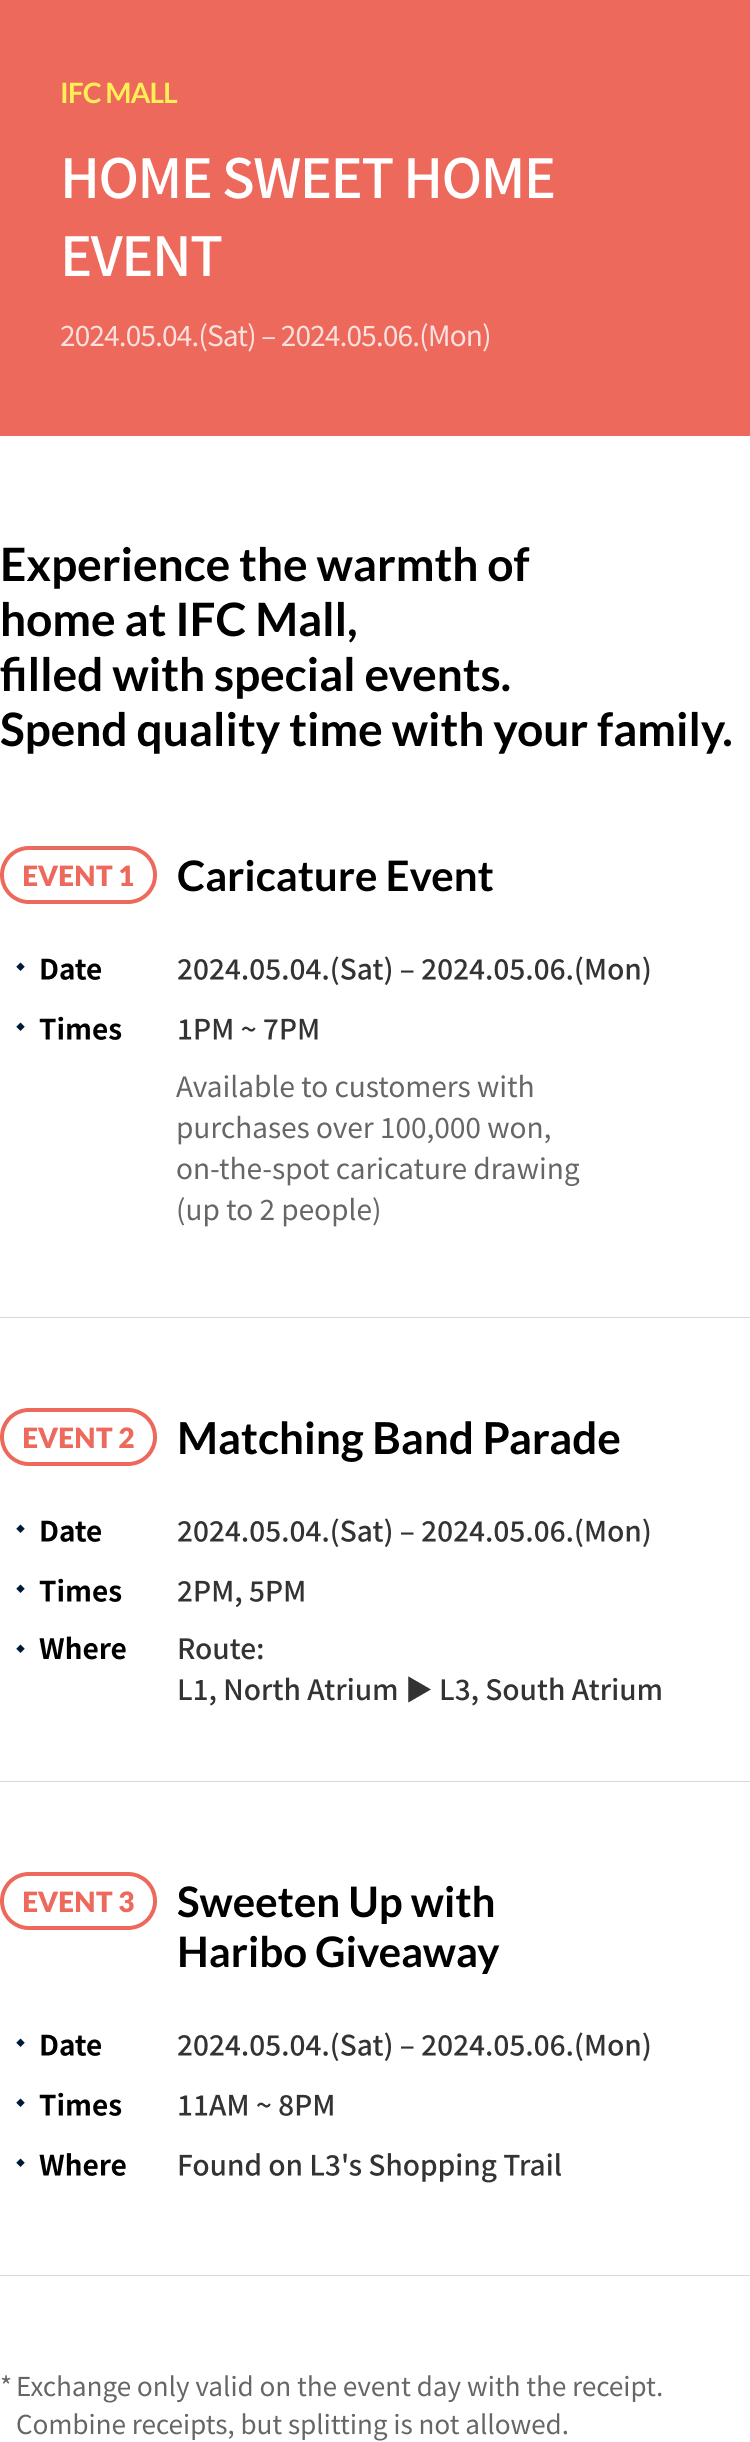Click the 1PM ~ 7PM time text

[x=248, y=1029]
